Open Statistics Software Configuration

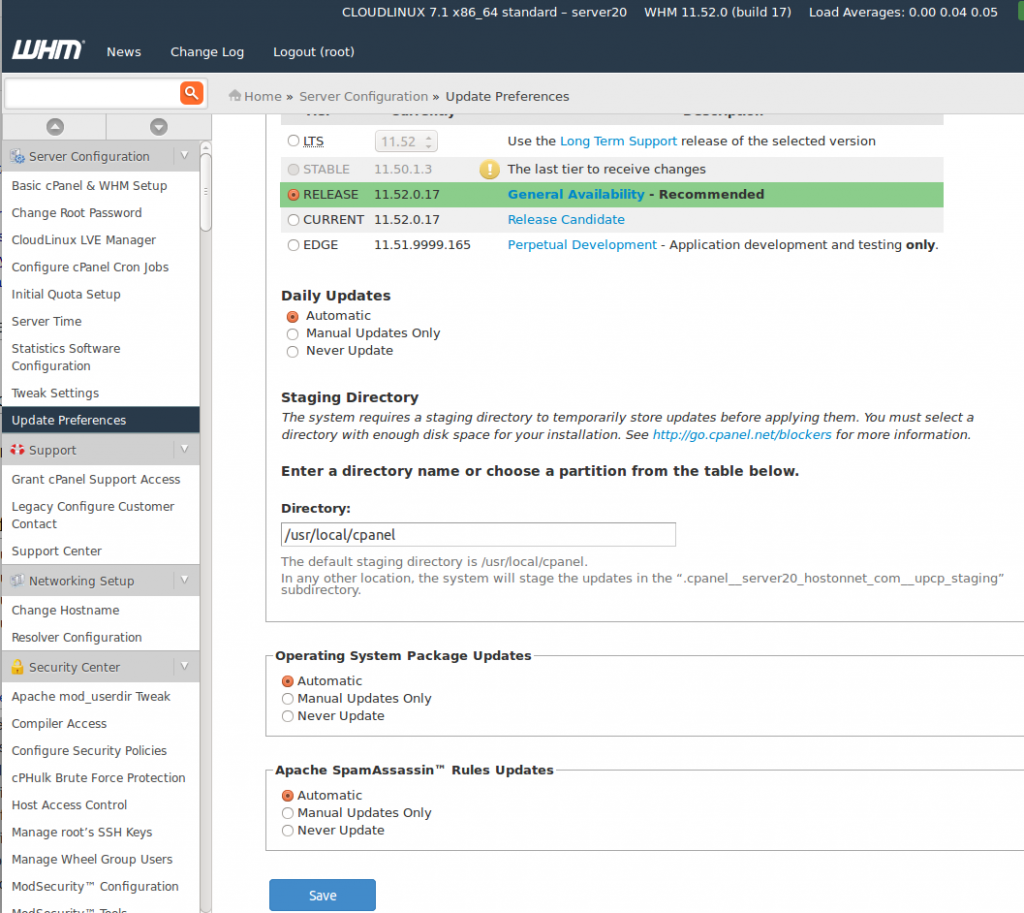click(x=66, y=357)
